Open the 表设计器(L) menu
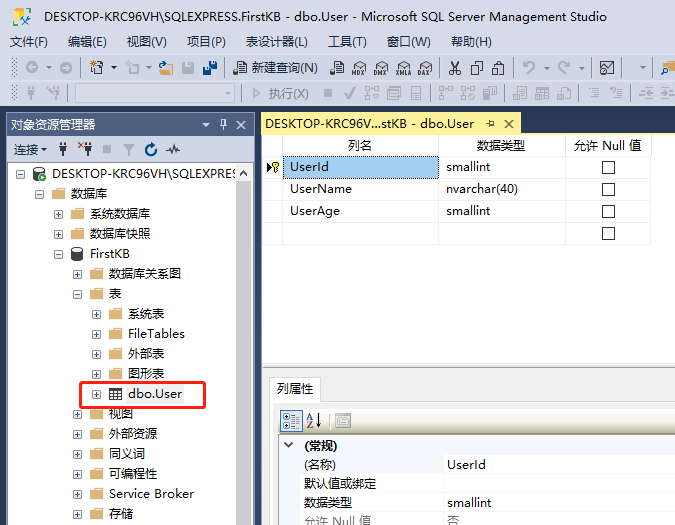 click(x=276, y=42)
